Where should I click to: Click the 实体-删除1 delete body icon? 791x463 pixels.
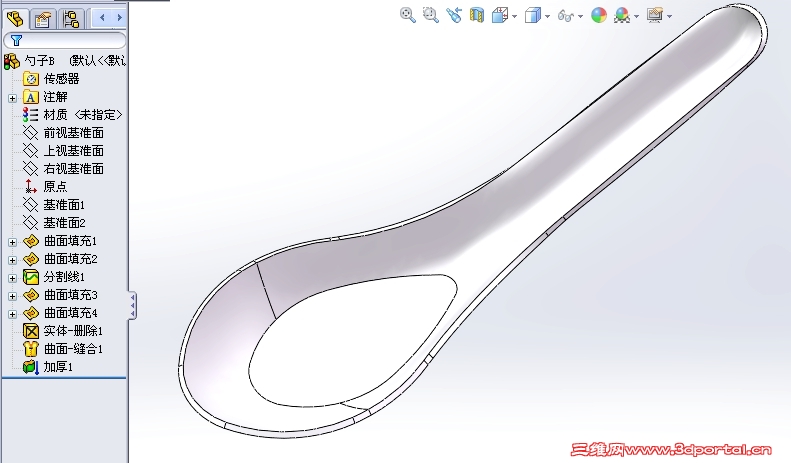pos(31,331)
